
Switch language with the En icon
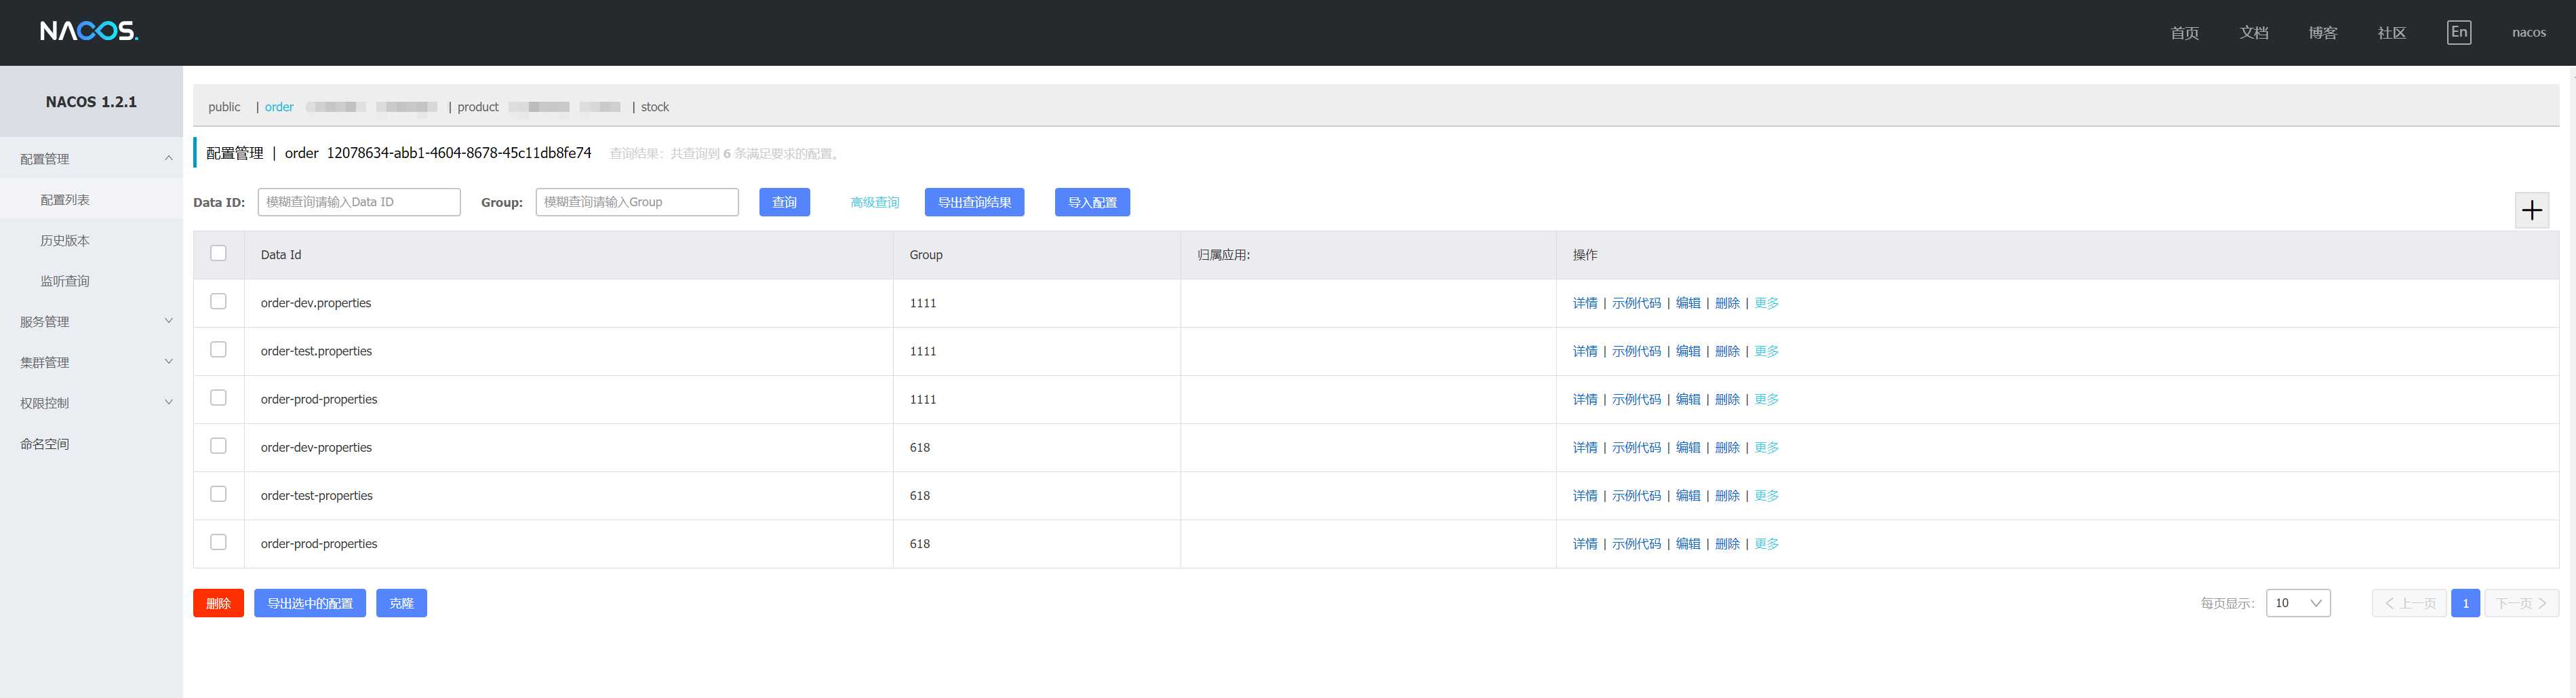(2459, 32)
